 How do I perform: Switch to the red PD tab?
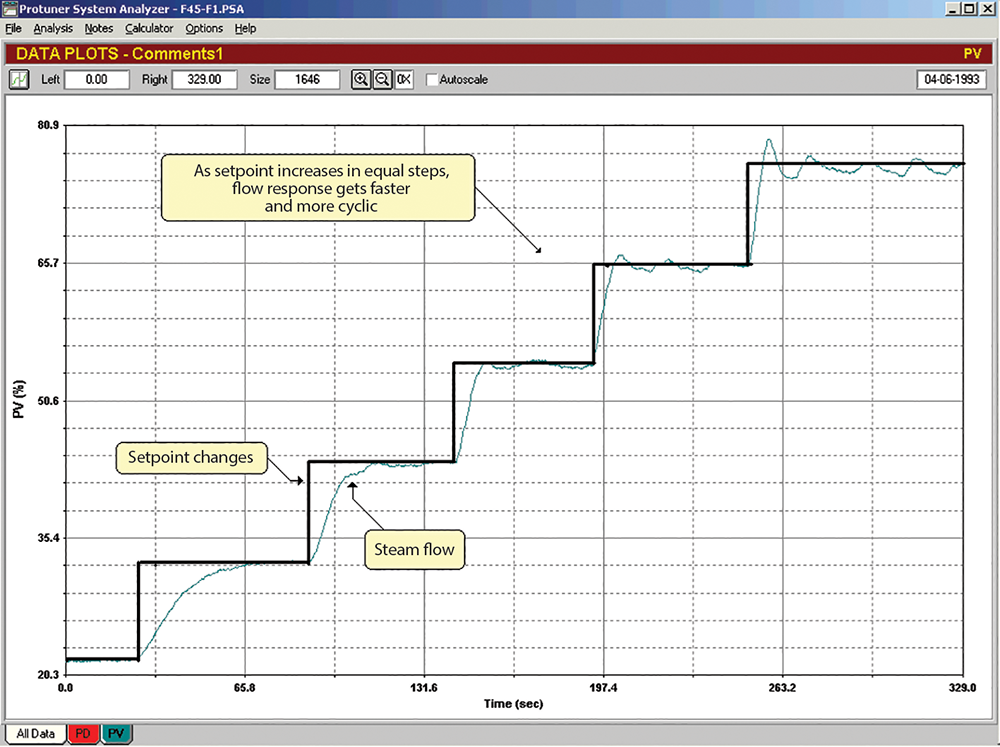point(84,733)
